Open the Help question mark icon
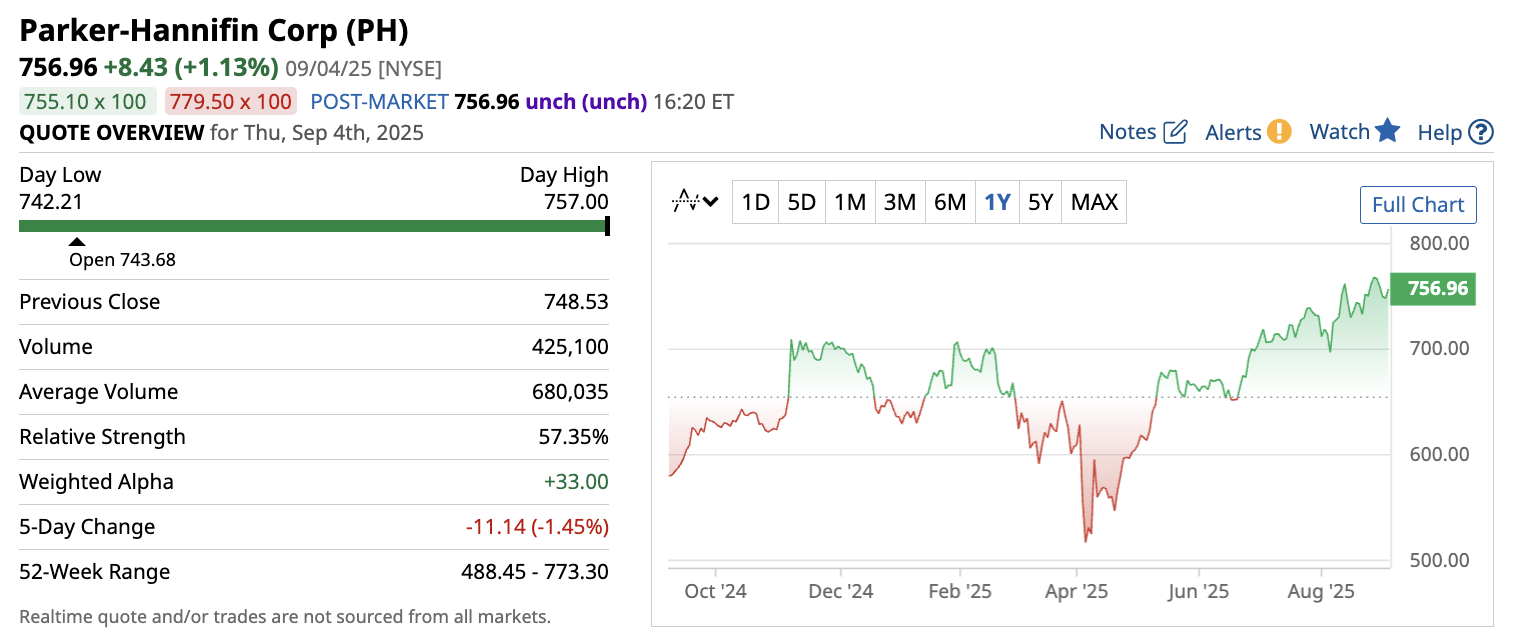This screenshot has width=1518, height=642. [x=1481, y=132]
